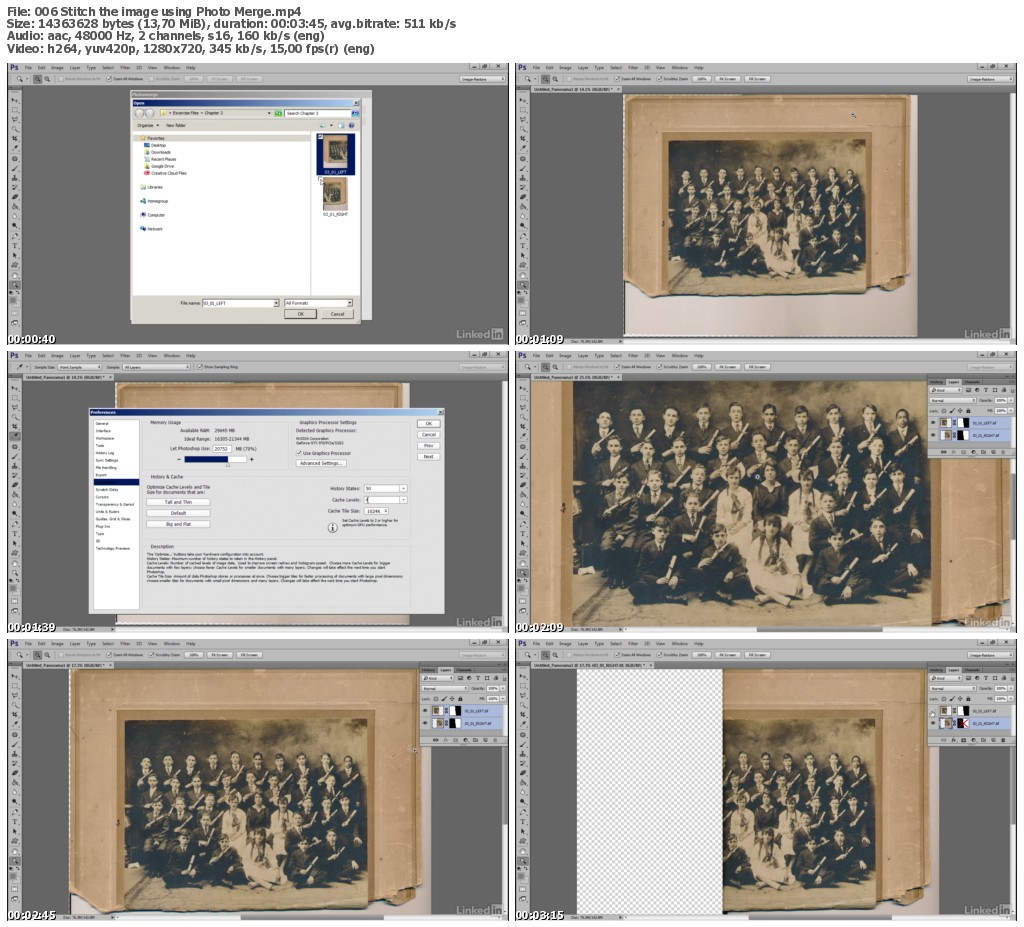1024x927 pixels.
Task: Click Big and Flat button in Preferences
Action: [178, 524]
